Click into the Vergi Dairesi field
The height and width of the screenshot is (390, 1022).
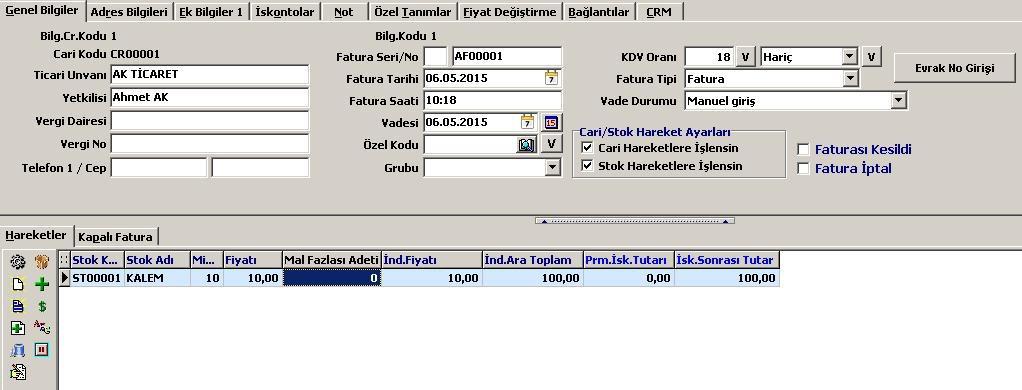coord(210,121)
